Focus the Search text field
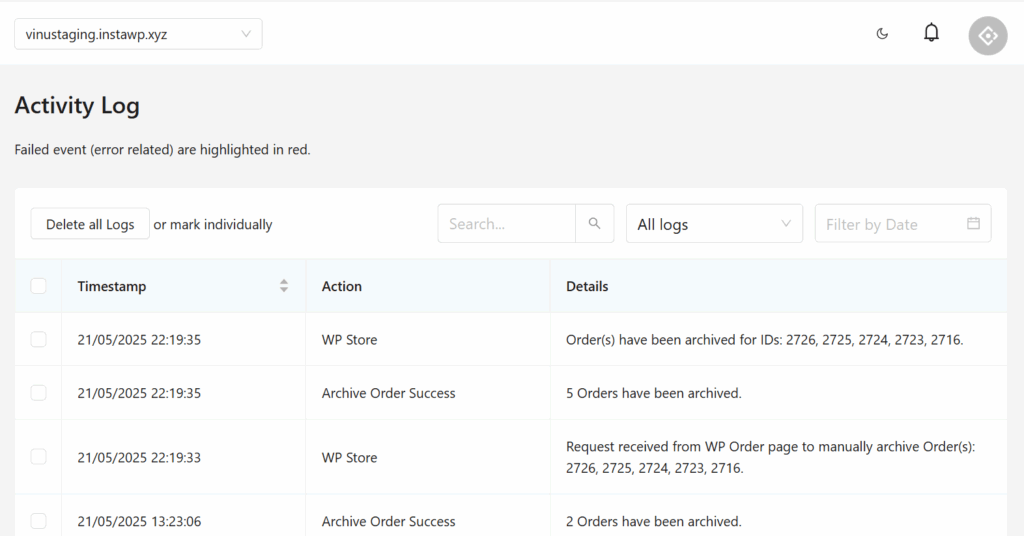 507,224
